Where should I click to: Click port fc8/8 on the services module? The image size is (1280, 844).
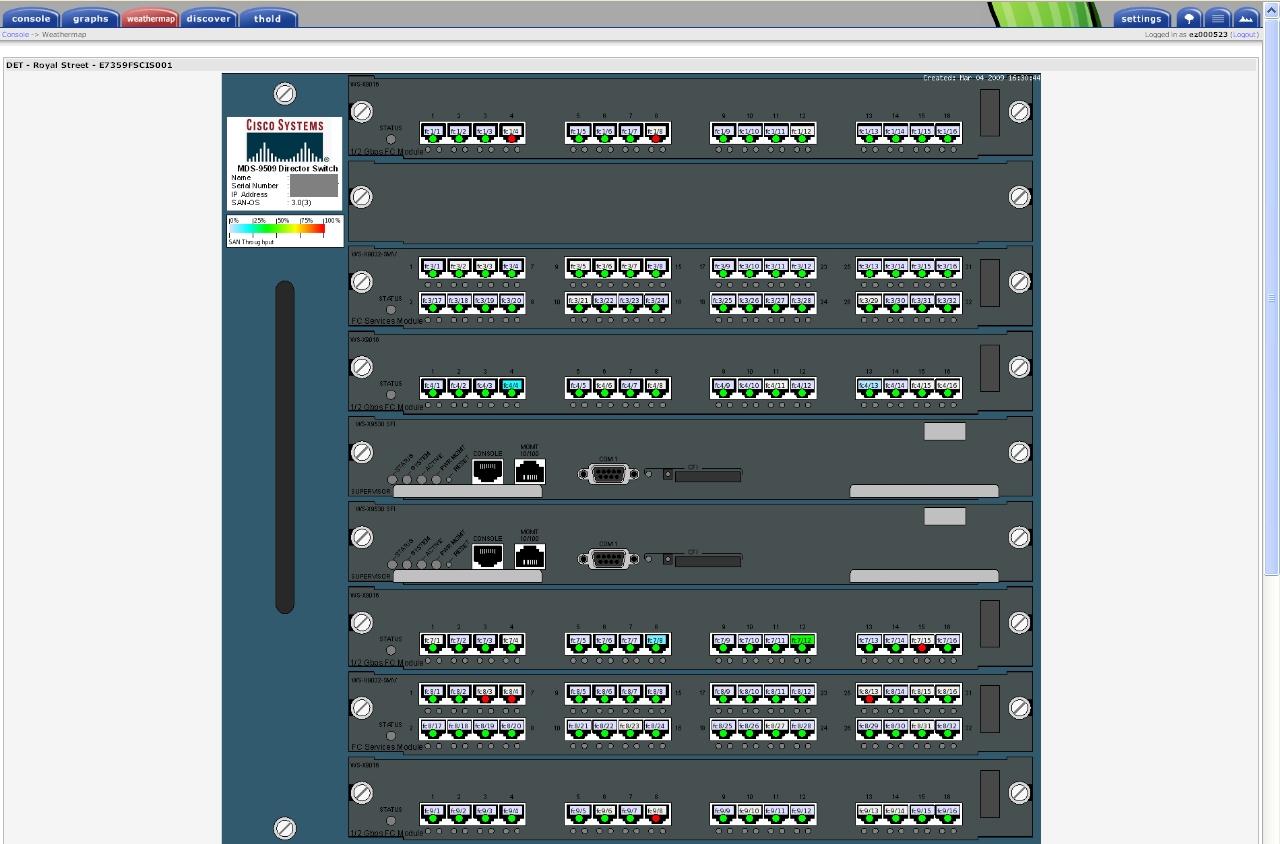pyautogui.click(x=656, y=693)
